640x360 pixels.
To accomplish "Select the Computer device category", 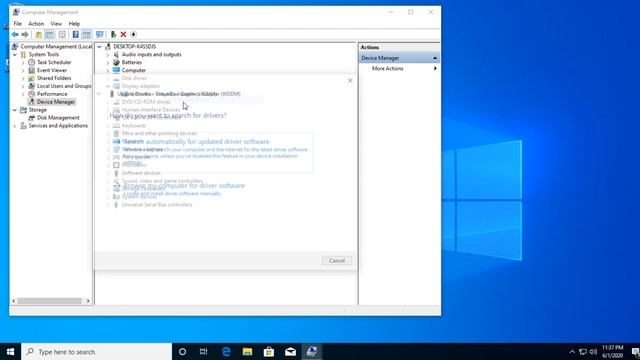I will [133, 70].
